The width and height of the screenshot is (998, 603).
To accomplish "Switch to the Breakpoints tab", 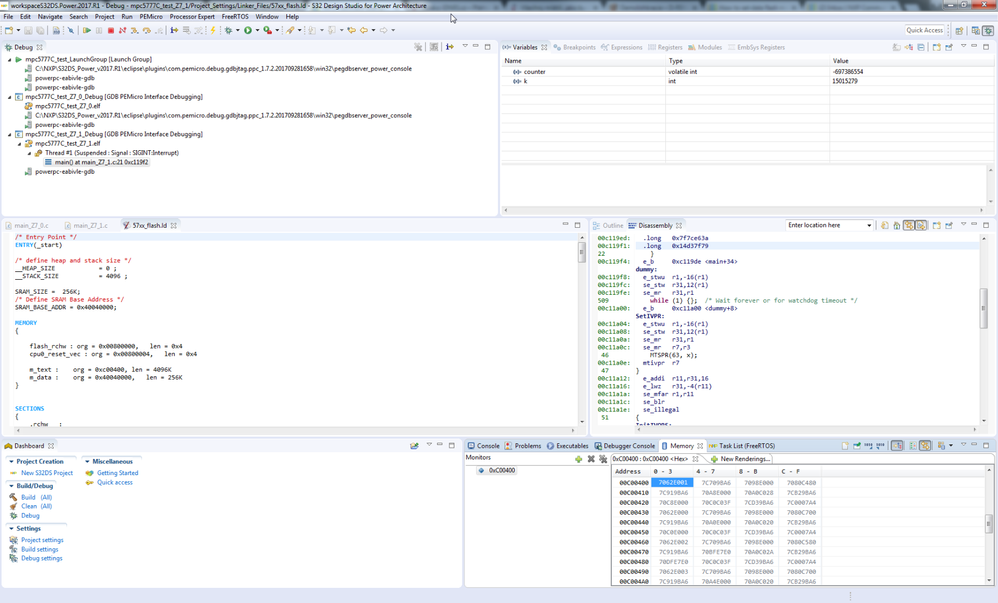I will pos(574,47).
